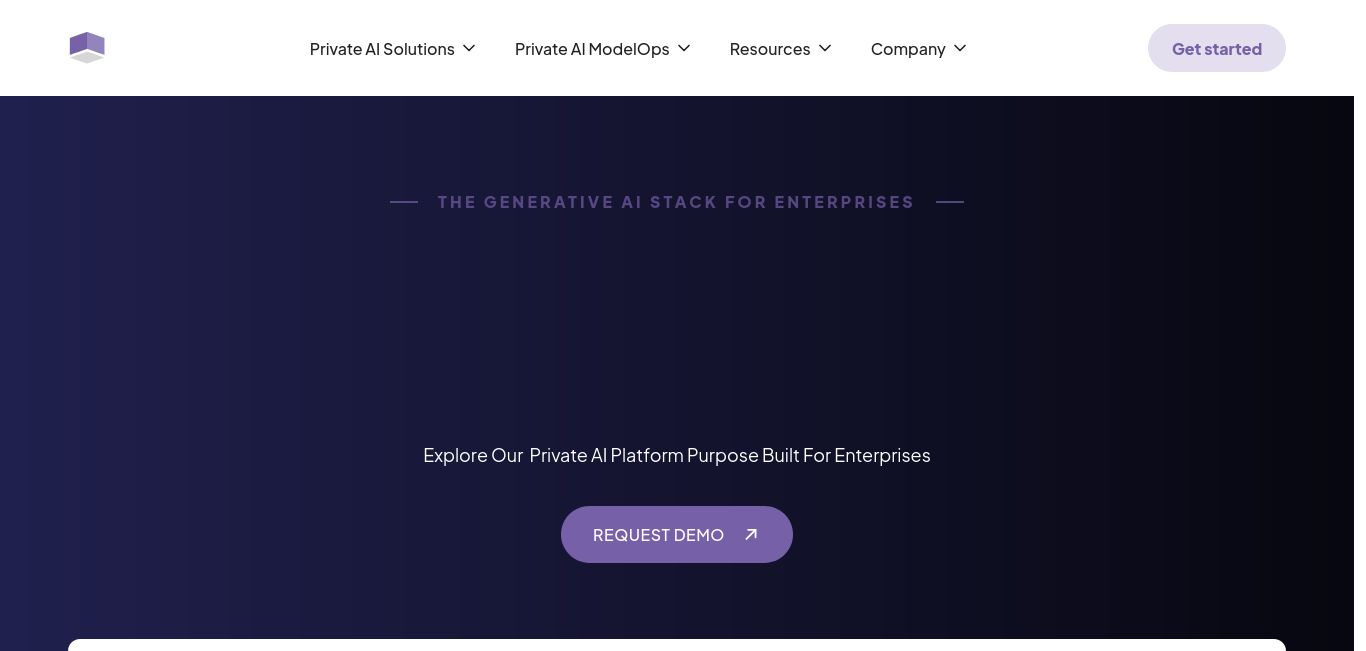Click the white panel at page bottom
Screen dimensions: 1366x651
pyautogui.click(x=677, y=645)
